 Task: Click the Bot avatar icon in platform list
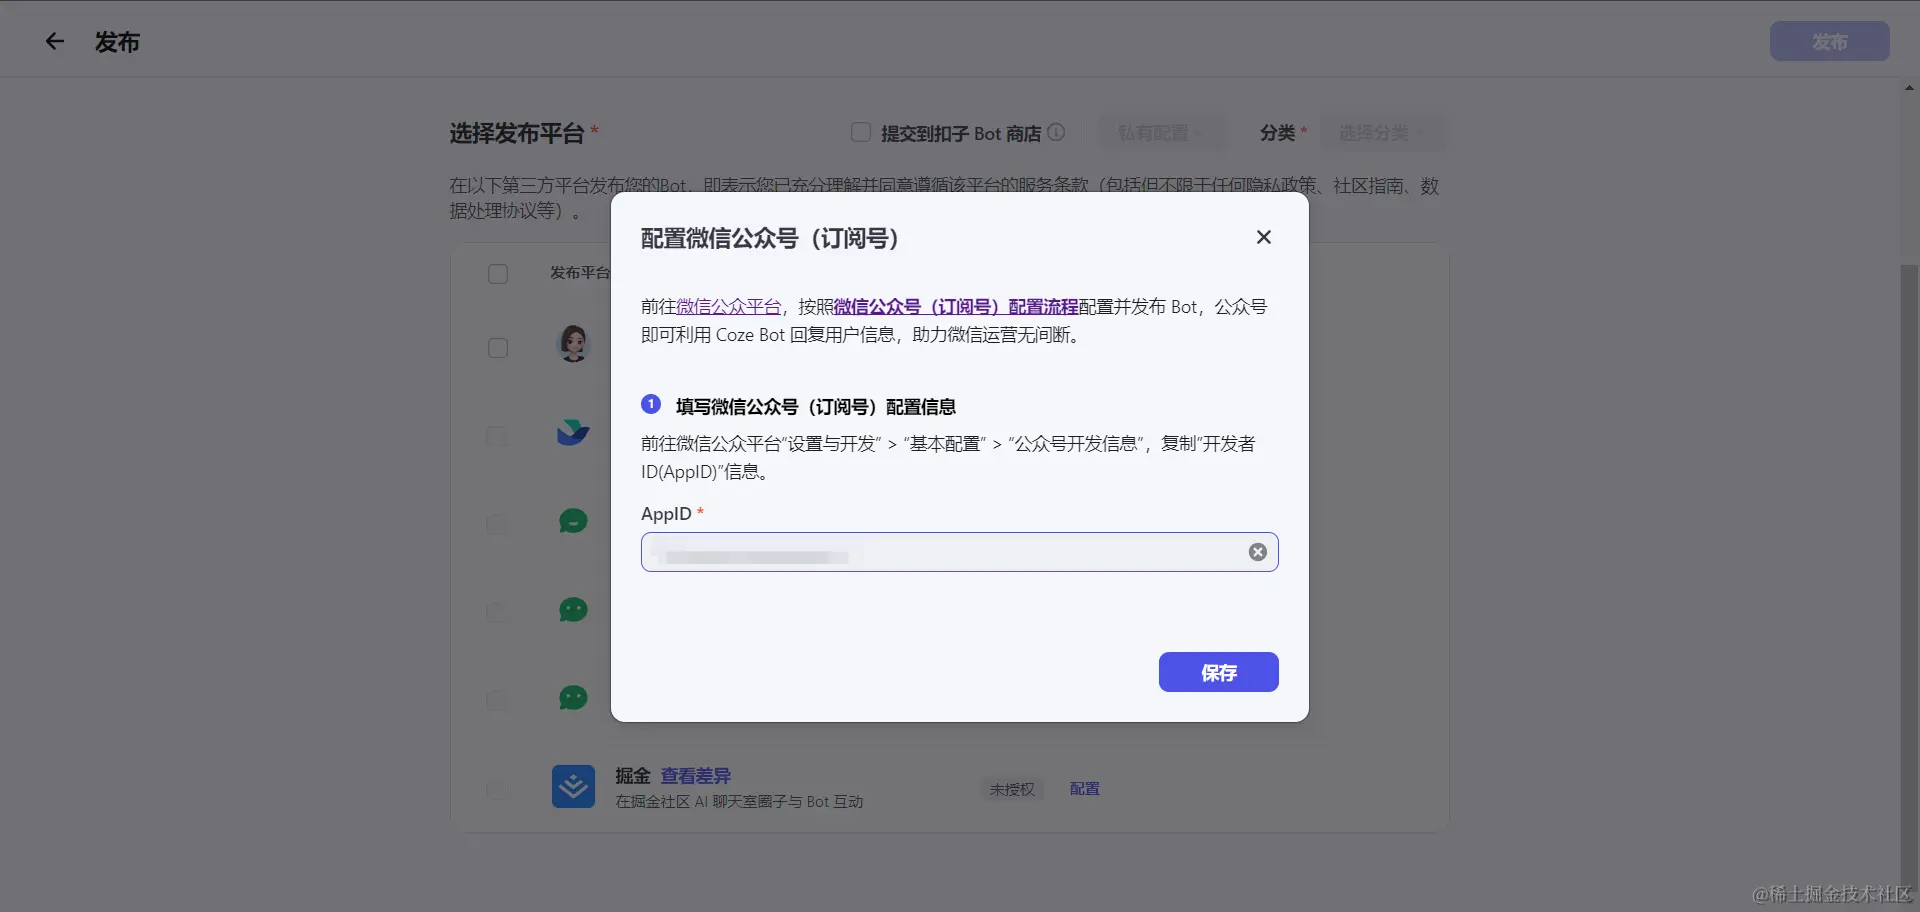click(x=572, y=343)
